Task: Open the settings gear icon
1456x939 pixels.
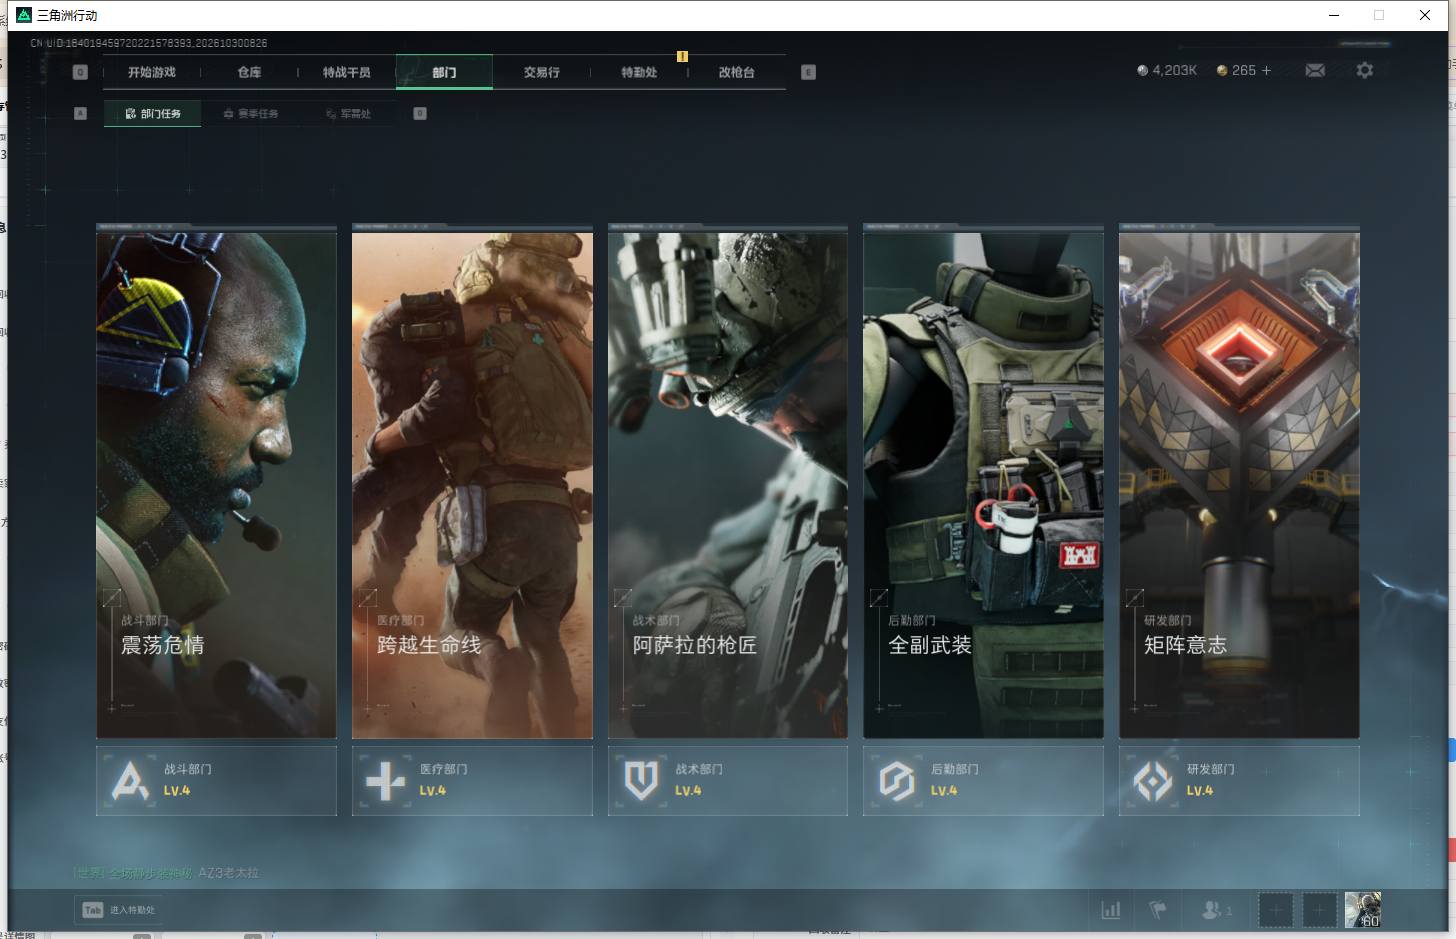Action: pos(1365,70)
